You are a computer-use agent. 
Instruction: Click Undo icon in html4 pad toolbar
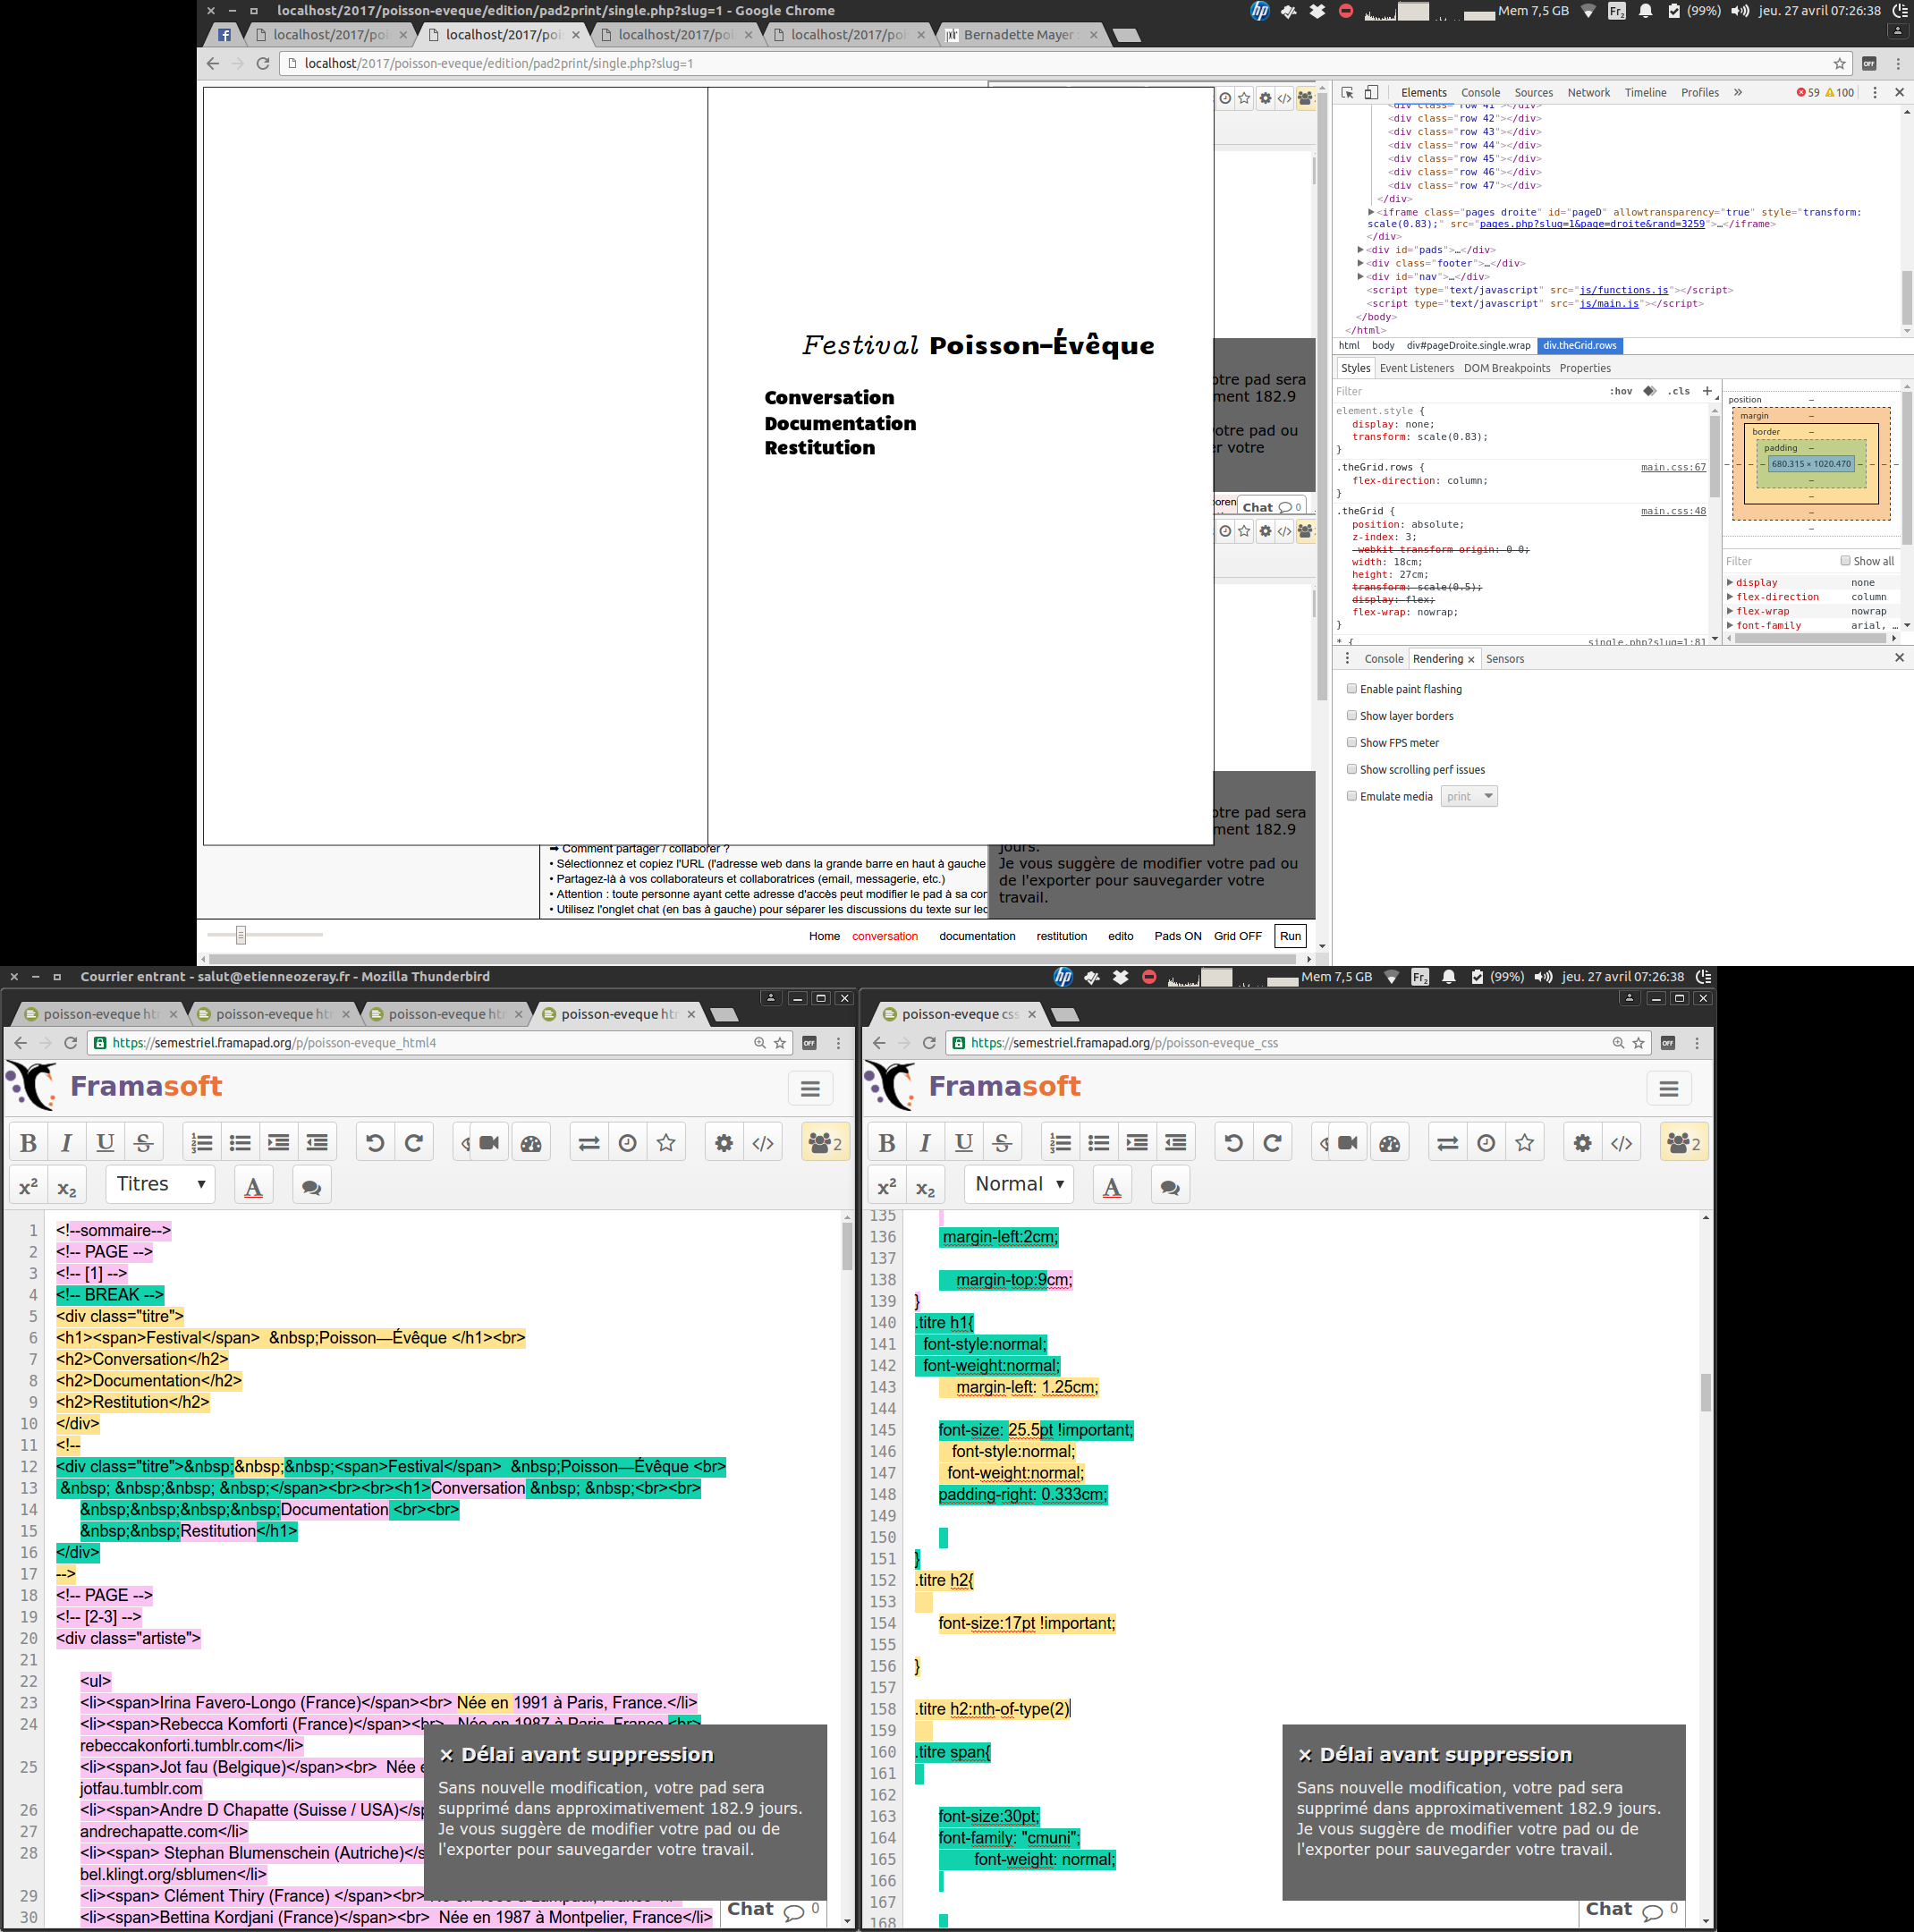[x=375, y=1143]
